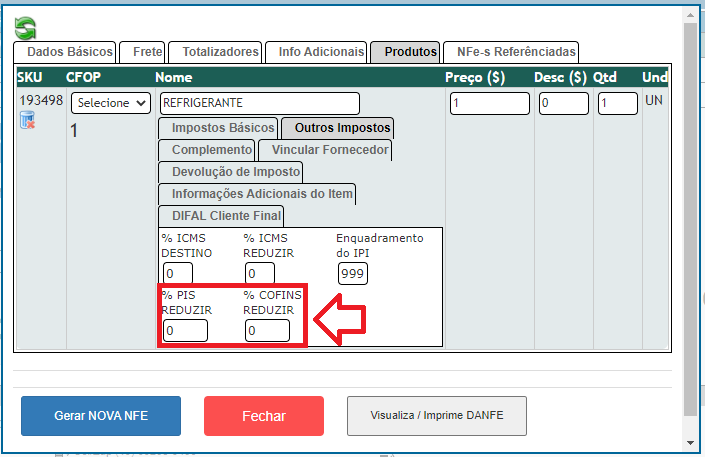
Task: Click the % PIS REDUZIR field
Action: click(185, 331)
